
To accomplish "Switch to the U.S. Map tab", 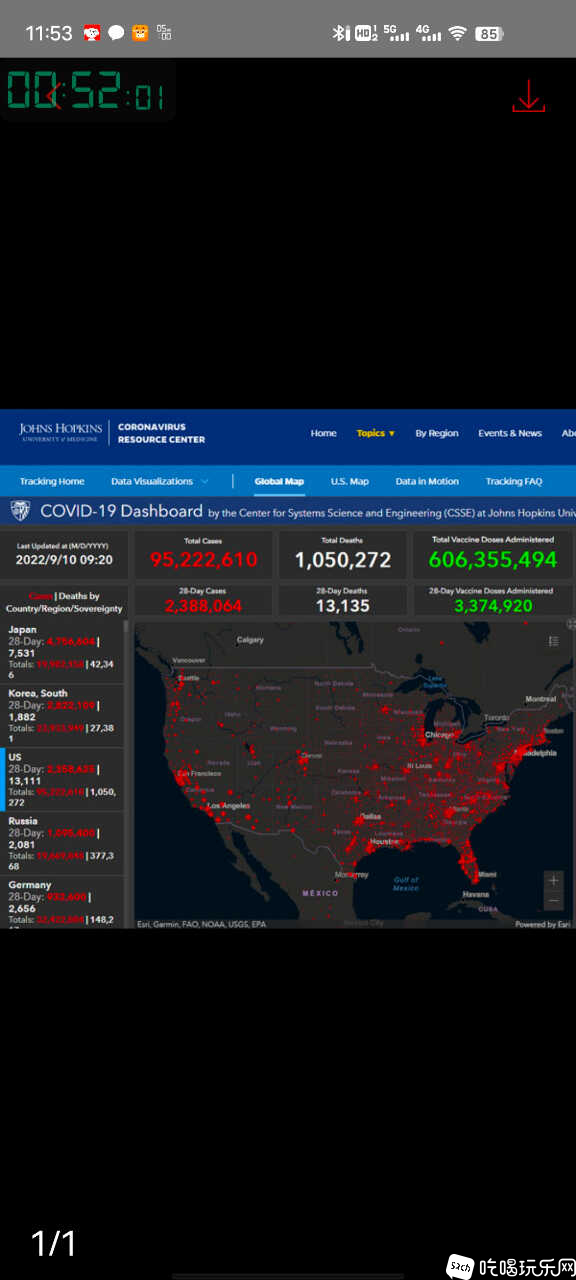I will 350,481.
